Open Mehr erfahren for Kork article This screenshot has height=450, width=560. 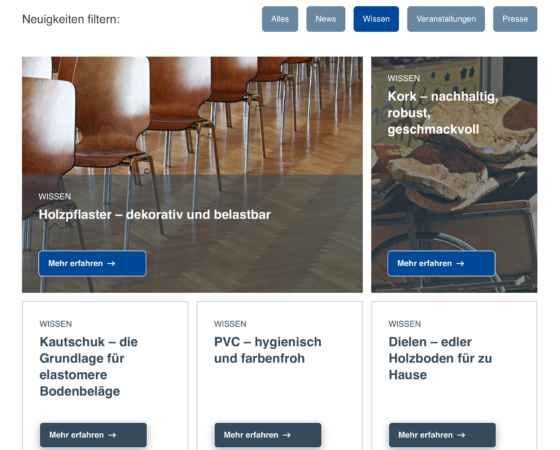(441, 264)
